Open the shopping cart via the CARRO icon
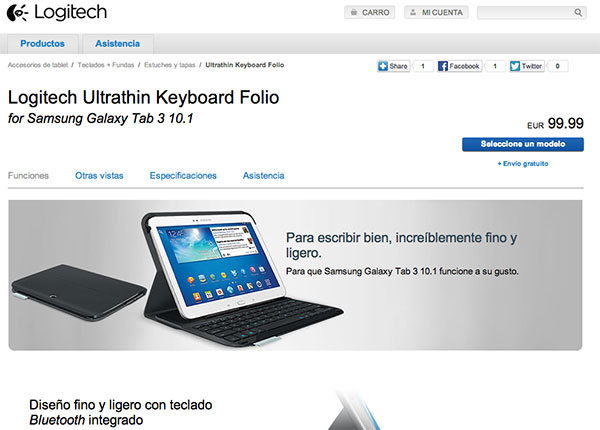 pos(354,13)
